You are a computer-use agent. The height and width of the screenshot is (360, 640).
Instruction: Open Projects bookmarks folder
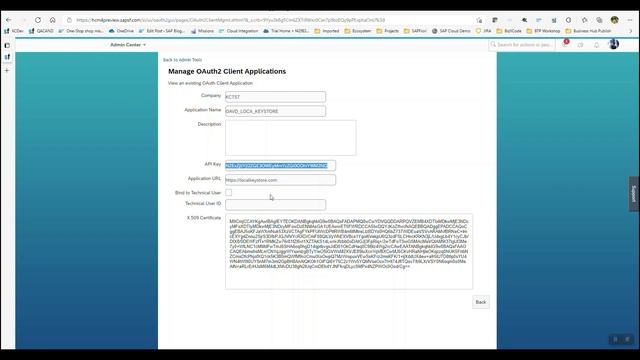388,31
